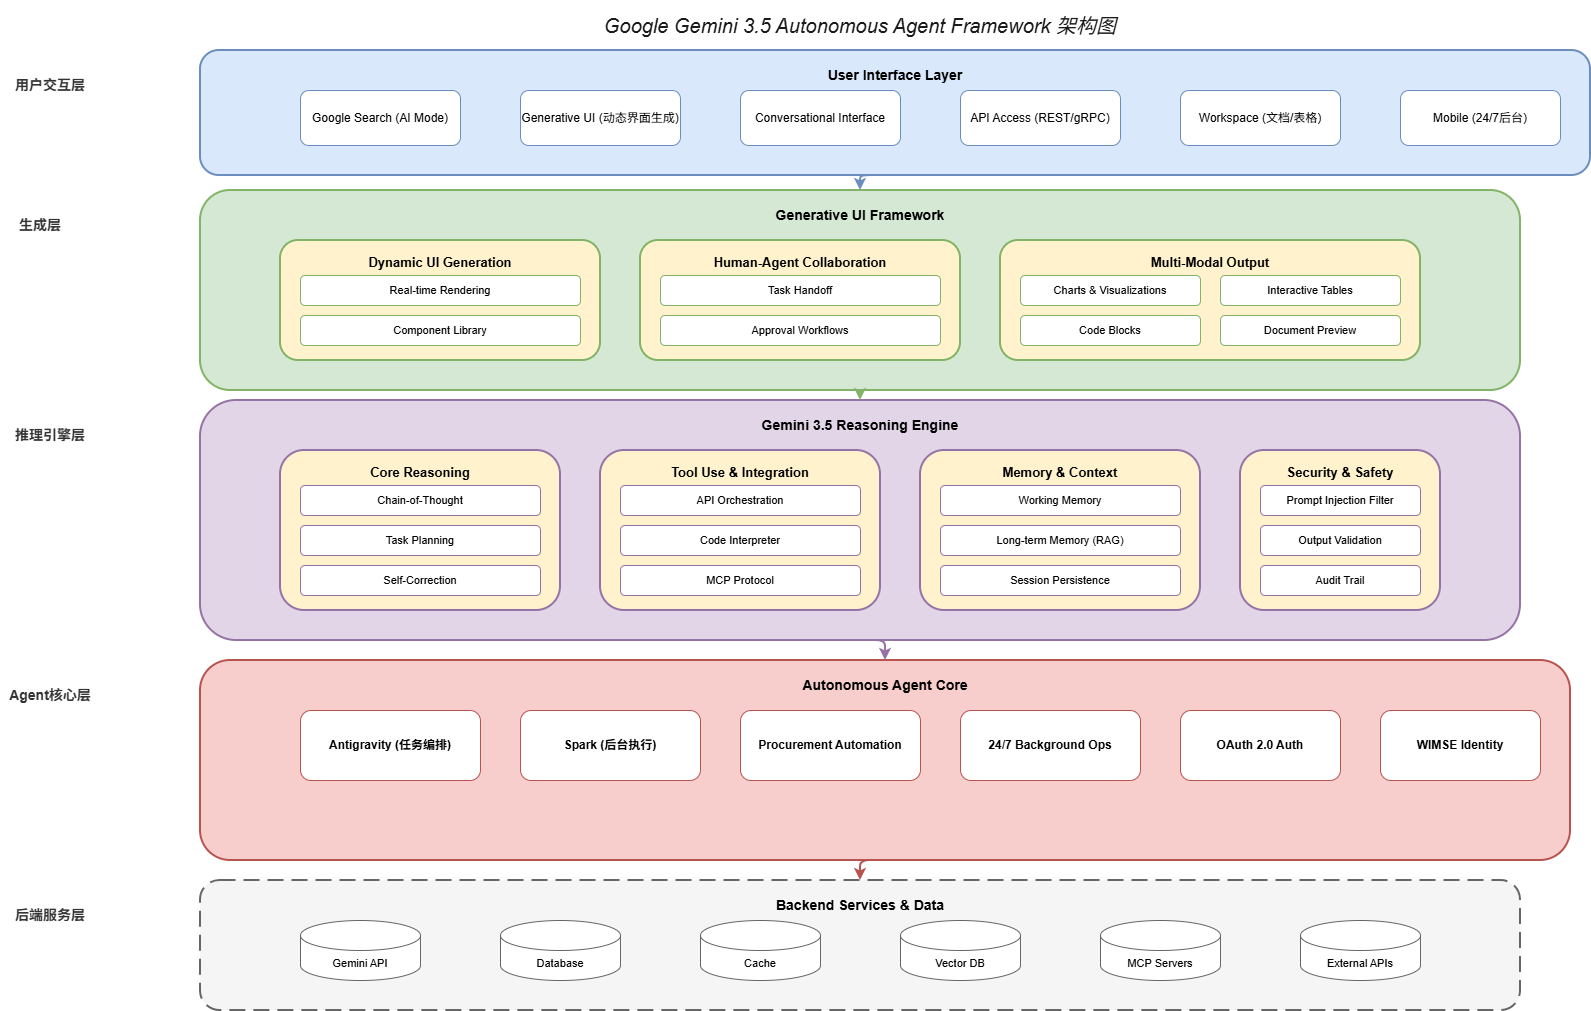Click the Memory & Context group title
Viewport: 1591px width, 1011px height.
pyautogui.click(x=1060, y=472)
